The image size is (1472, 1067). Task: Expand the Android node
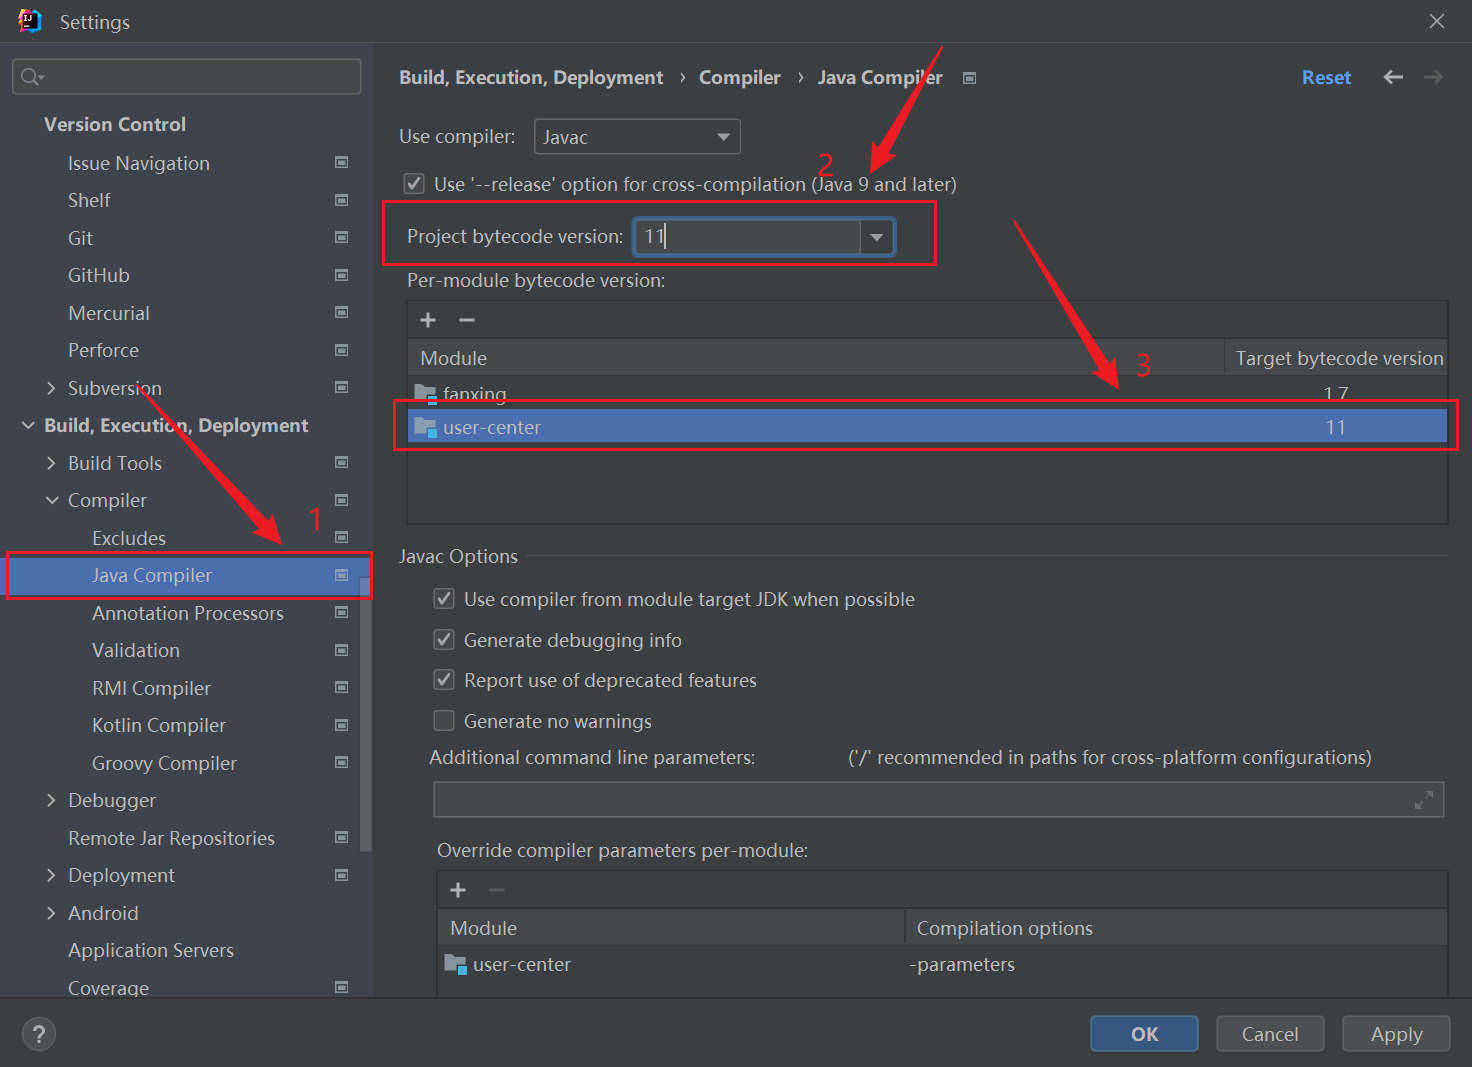pos(51,913)
